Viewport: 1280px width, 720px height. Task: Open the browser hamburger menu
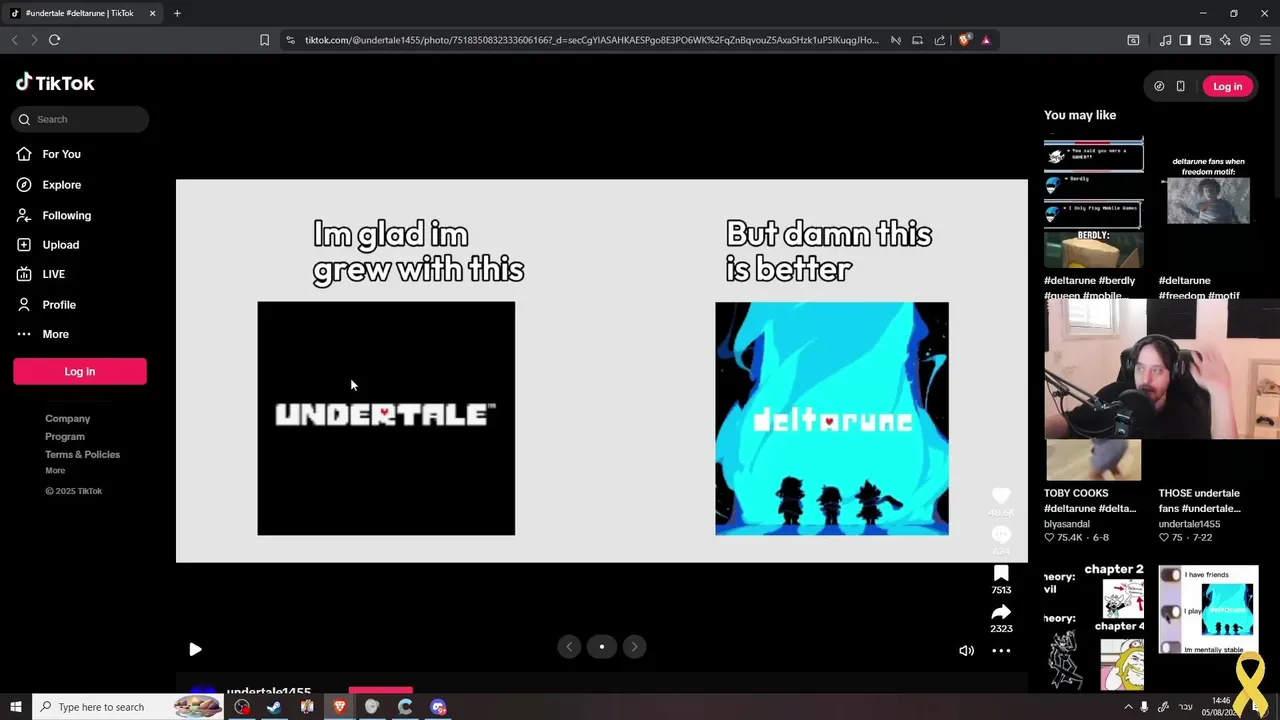coord(1265,40)
